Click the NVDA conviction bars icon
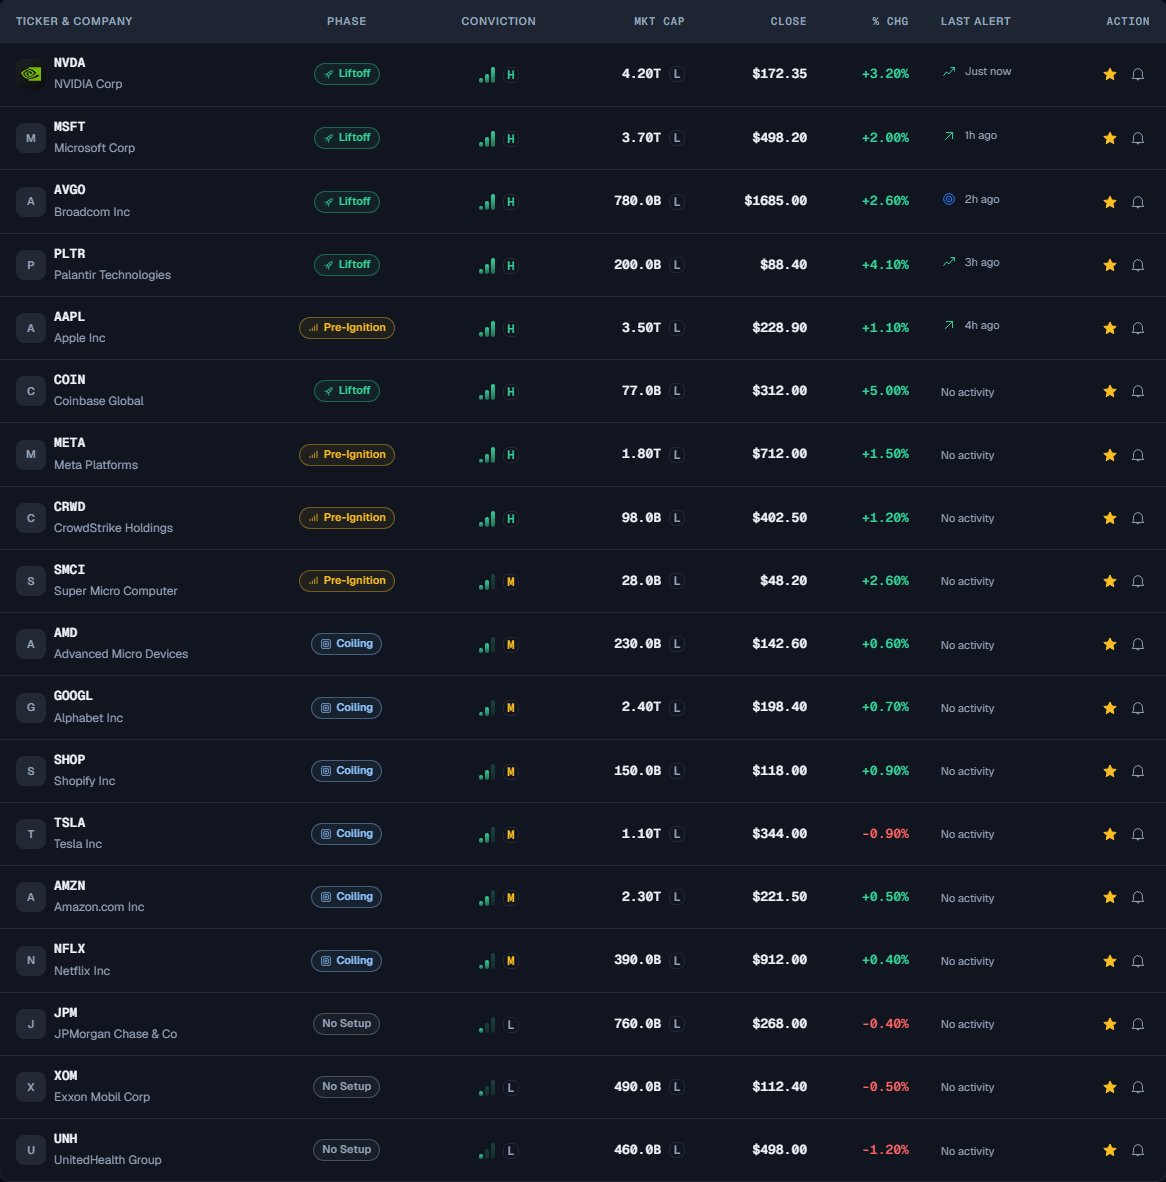This screenshot has width=1166, height=1182. (487, 75)
